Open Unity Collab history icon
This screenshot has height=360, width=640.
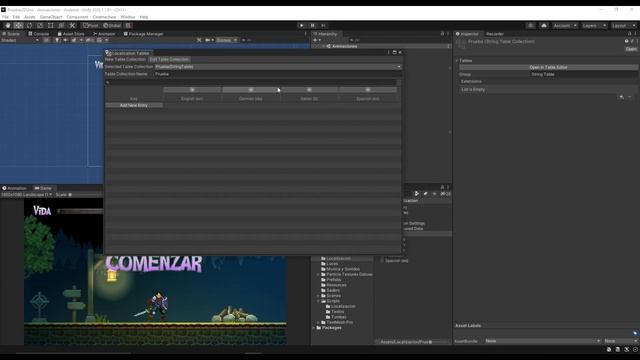coord(530,25)
